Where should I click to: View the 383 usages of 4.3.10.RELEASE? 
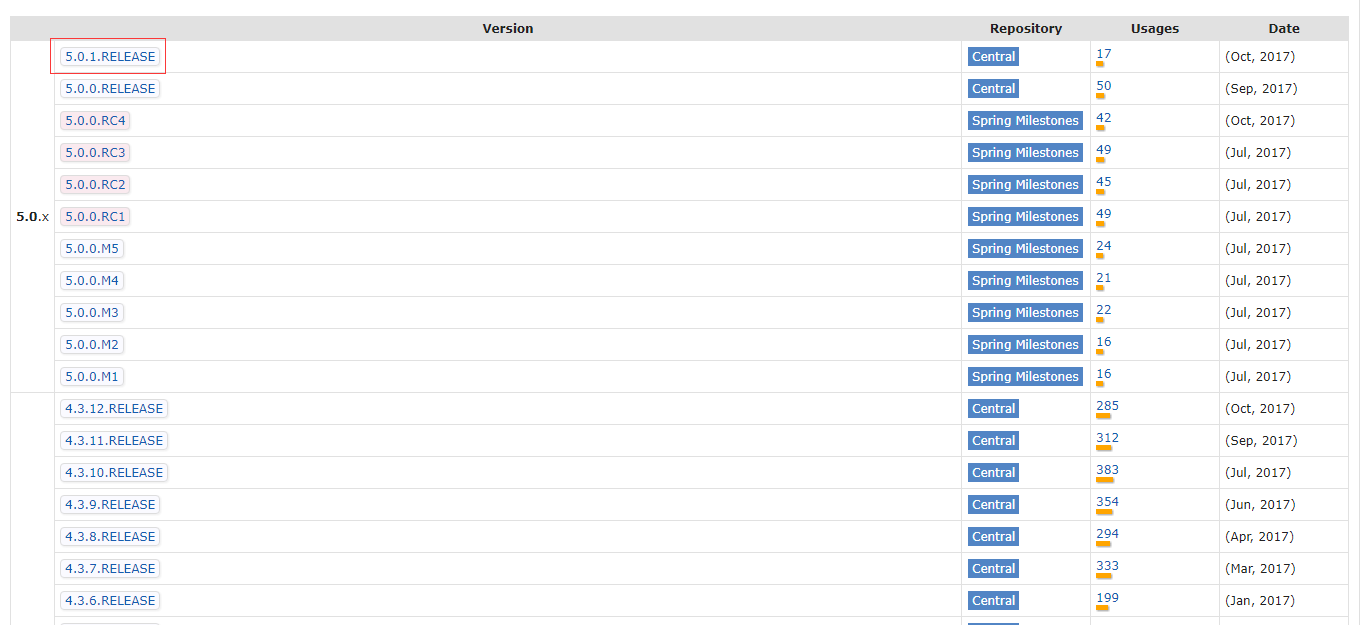pos(1107,470)
